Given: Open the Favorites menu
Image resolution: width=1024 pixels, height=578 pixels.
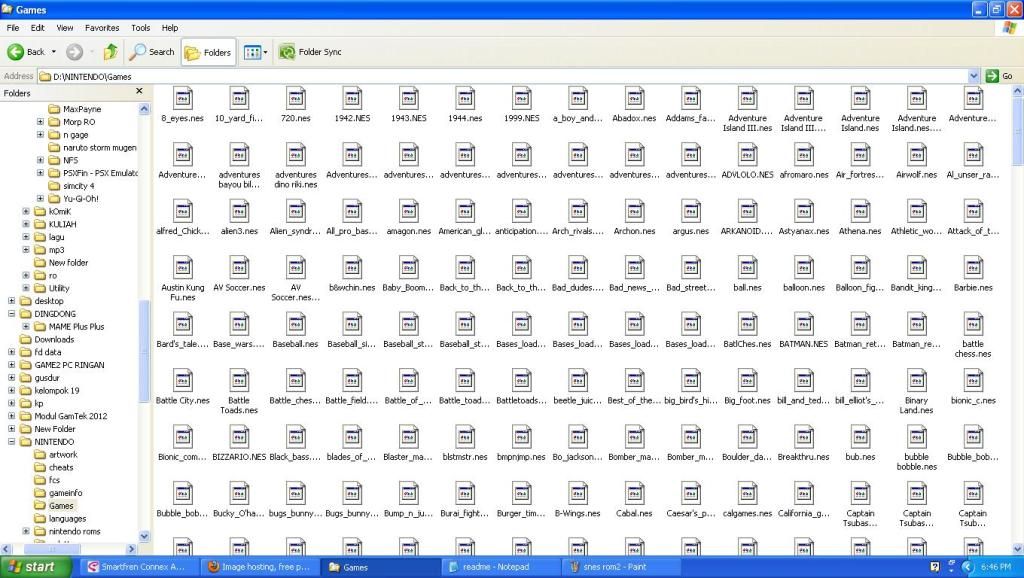Looking at the screenshot, I should 102,28.
